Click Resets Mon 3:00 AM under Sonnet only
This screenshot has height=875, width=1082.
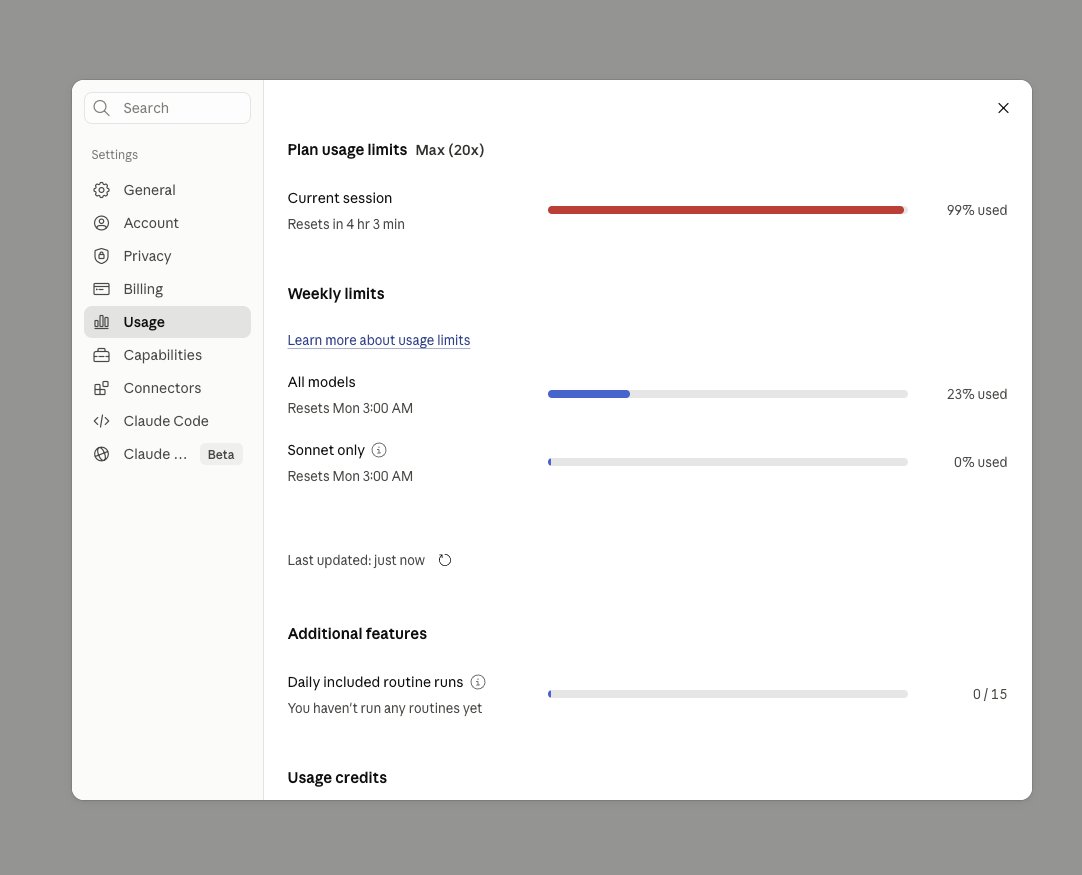pos(350,476)
